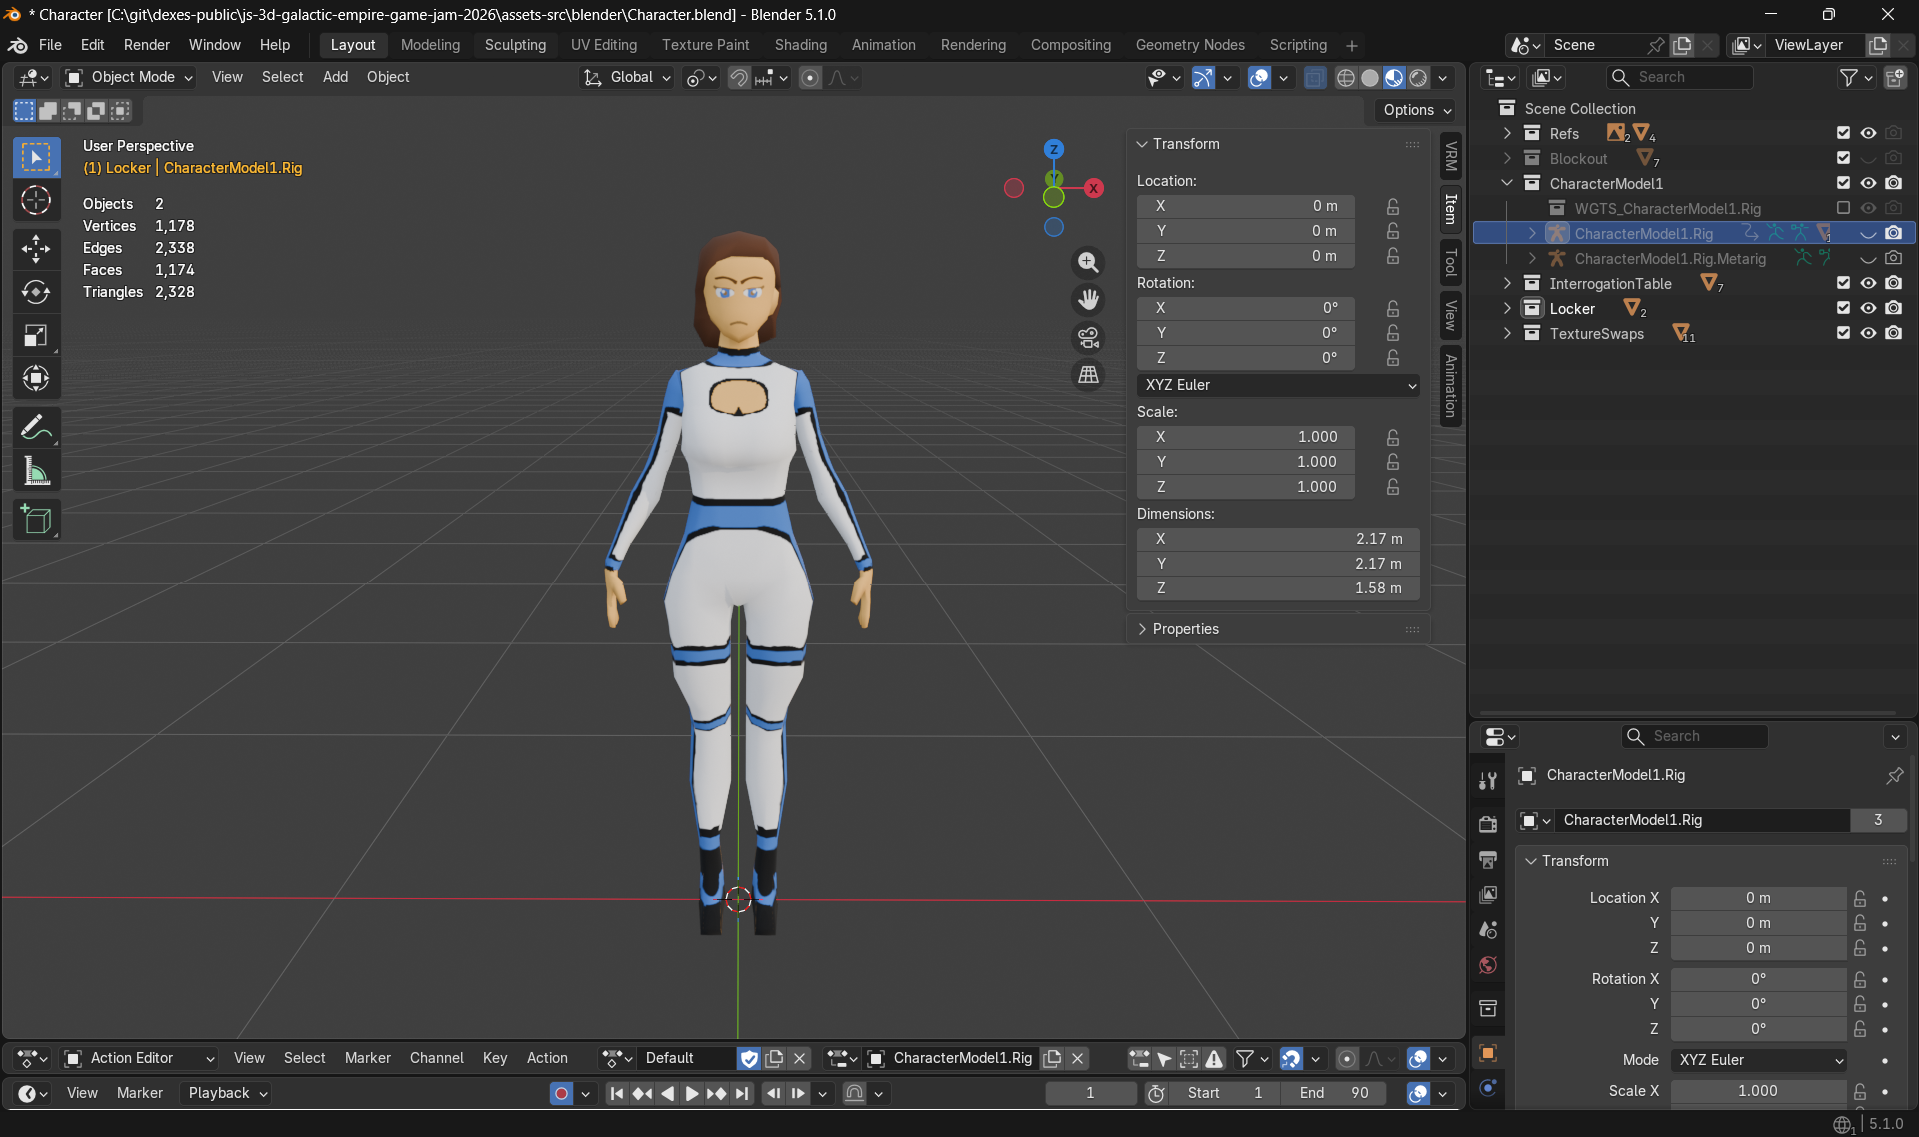Viewport: 1919px width, 1137px height.
Task: Open the XYZ Euler rotation order dropdown
Action: coord(1278,385)
